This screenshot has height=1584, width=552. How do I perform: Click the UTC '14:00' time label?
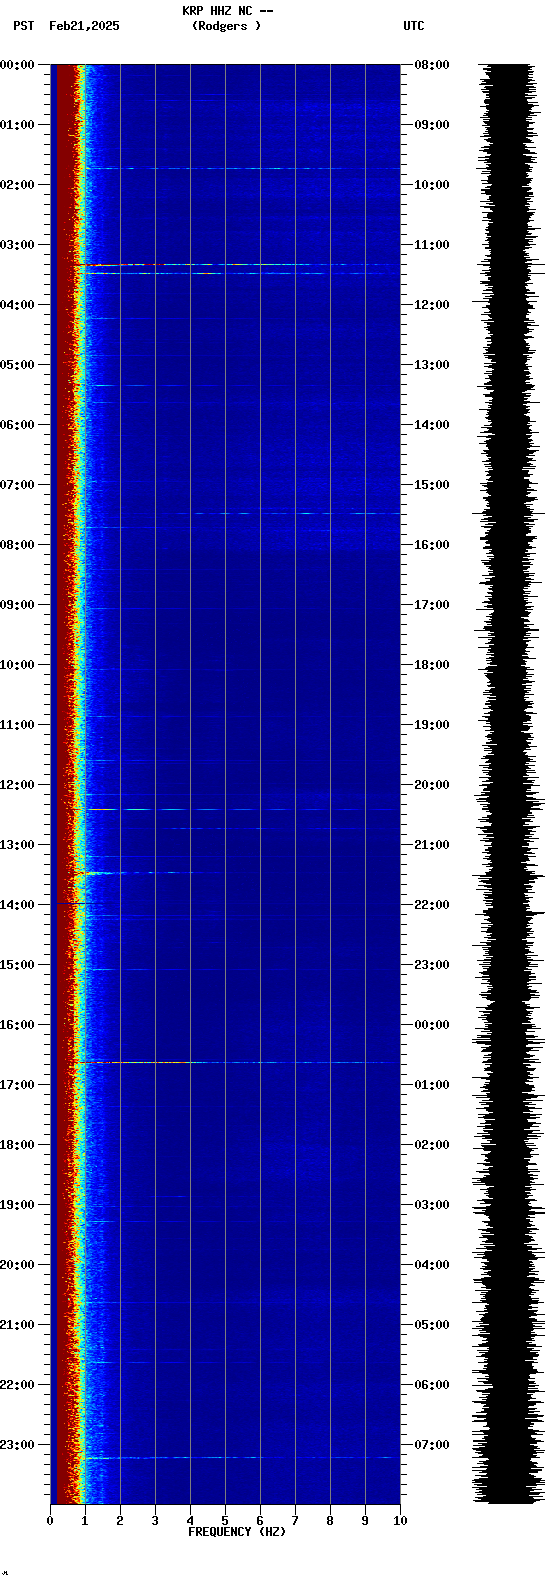tap(432, 425)
